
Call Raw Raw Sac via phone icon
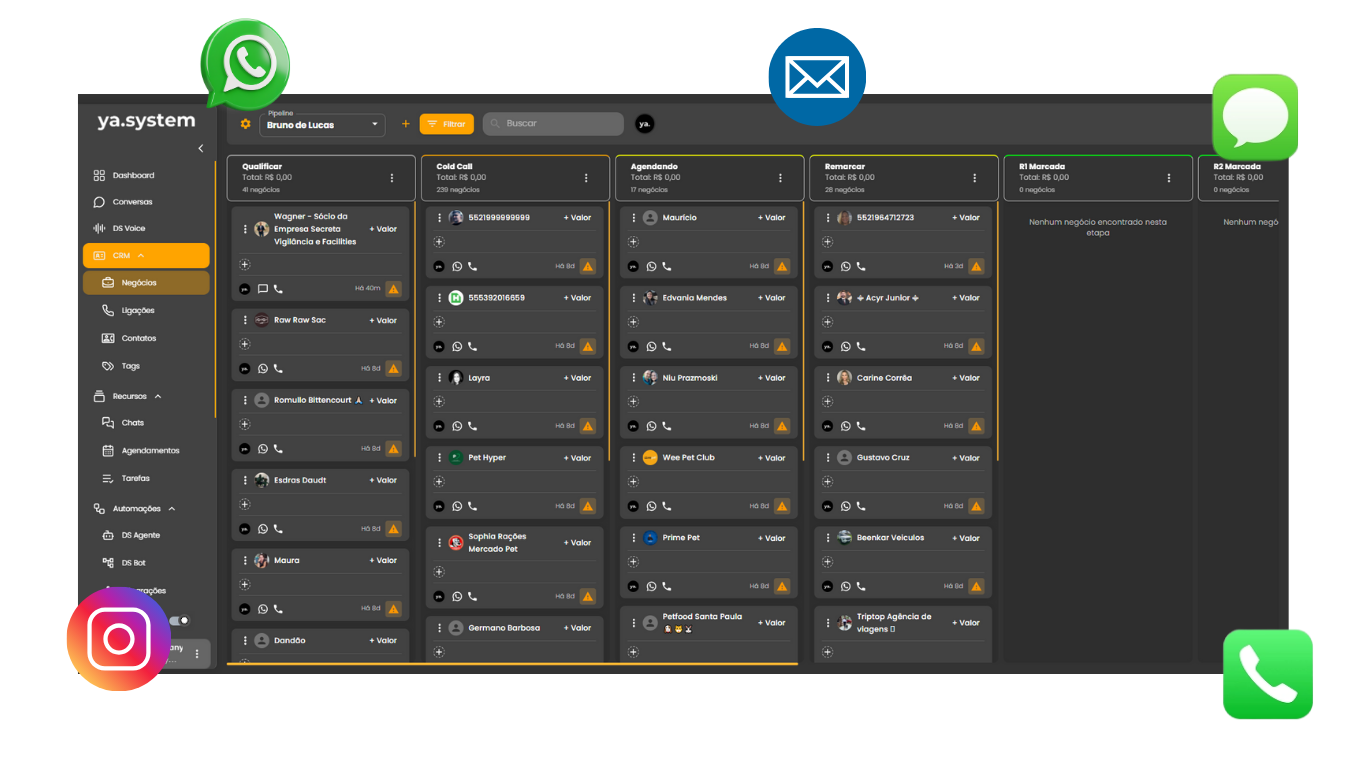(278, 369)
